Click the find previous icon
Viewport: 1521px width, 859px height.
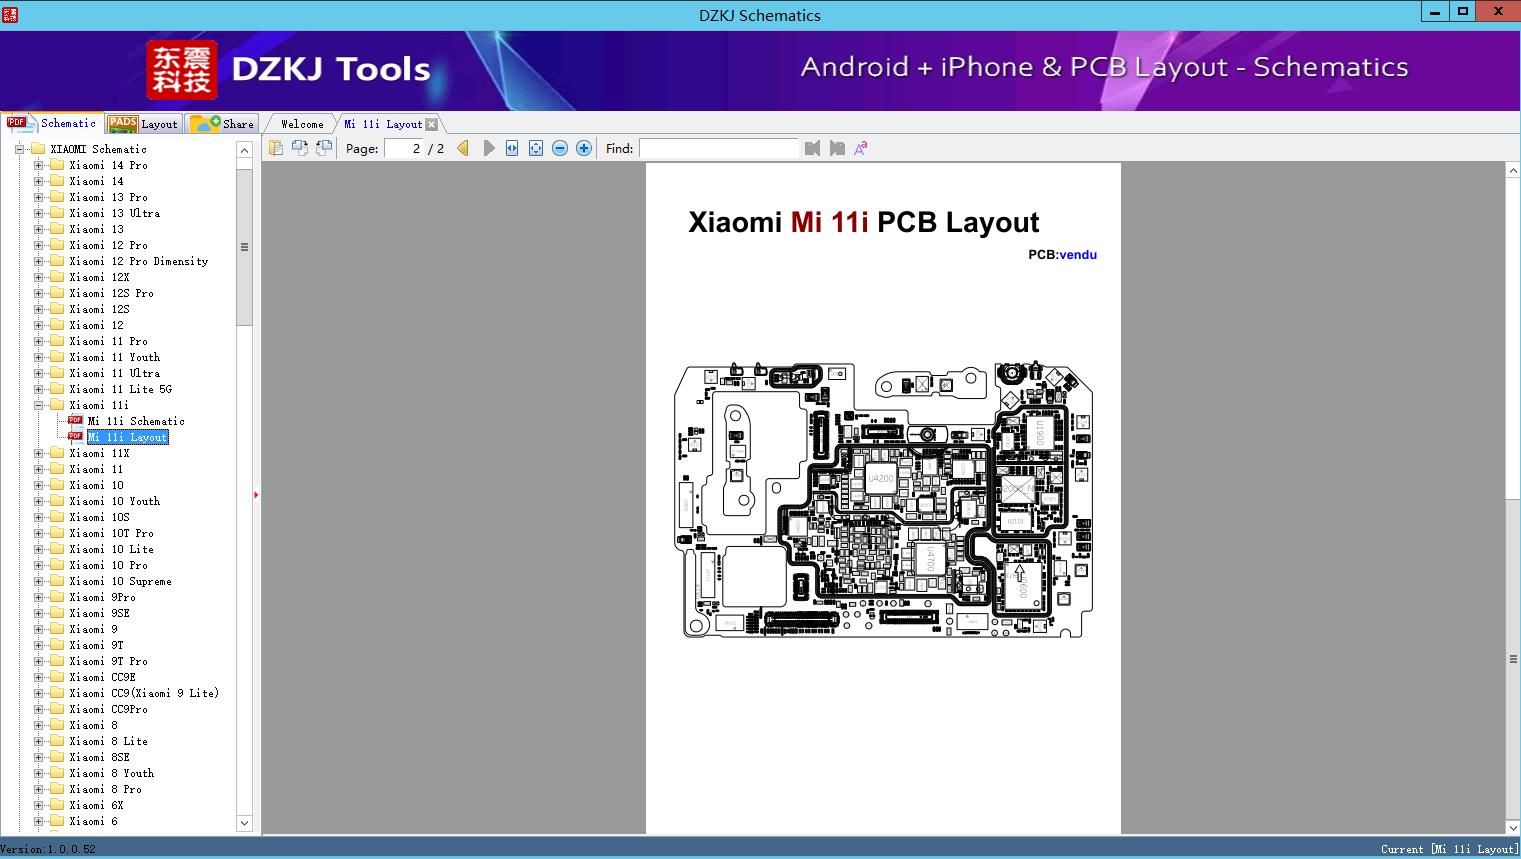[x=812, y=148]
